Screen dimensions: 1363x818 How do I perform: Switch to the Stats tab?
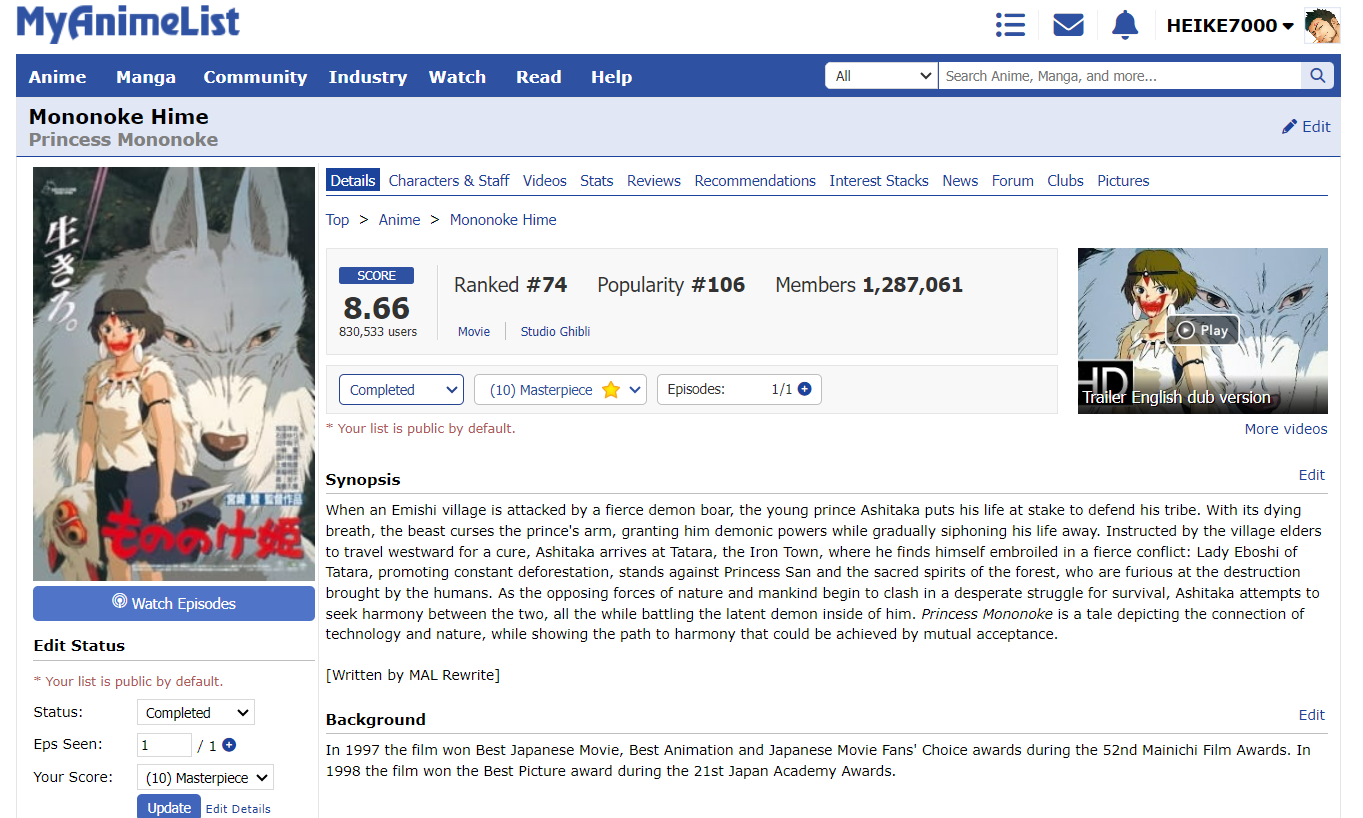click(597, 181)
